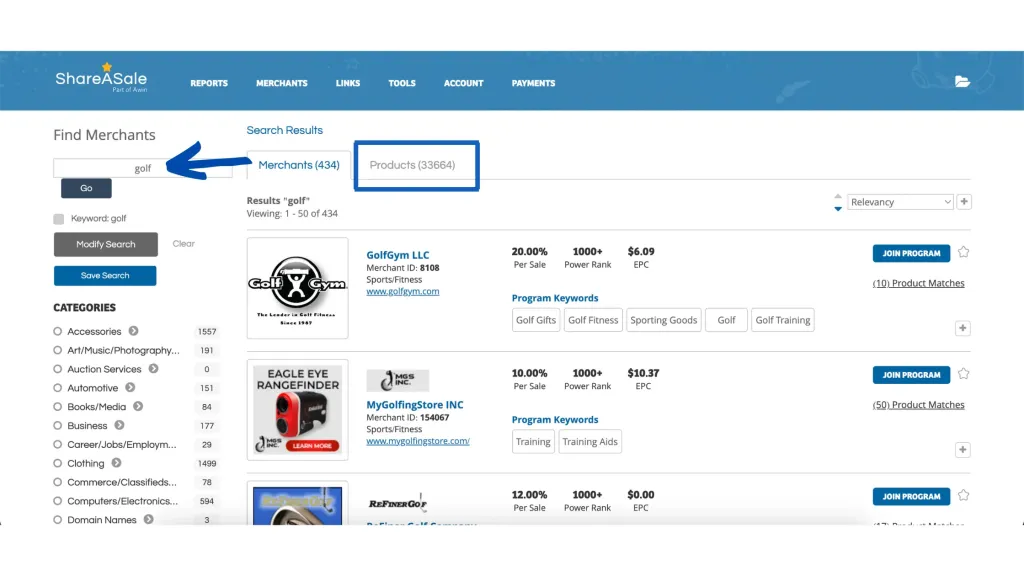Open www.mygolfingstore.com link
The width and height of the screenshot is (1024, 576).
coord(418,441)
